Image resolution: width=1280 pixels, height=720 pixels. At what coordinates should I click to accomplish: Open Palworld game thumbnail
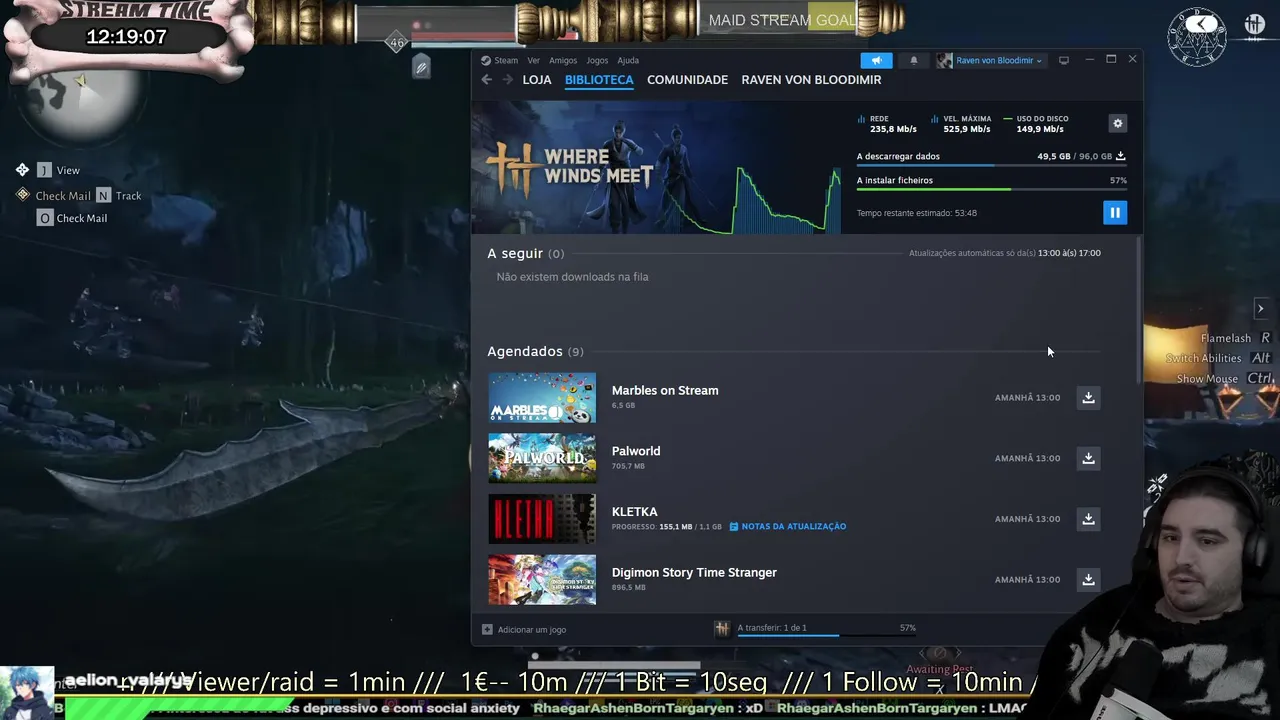[542, 458]
